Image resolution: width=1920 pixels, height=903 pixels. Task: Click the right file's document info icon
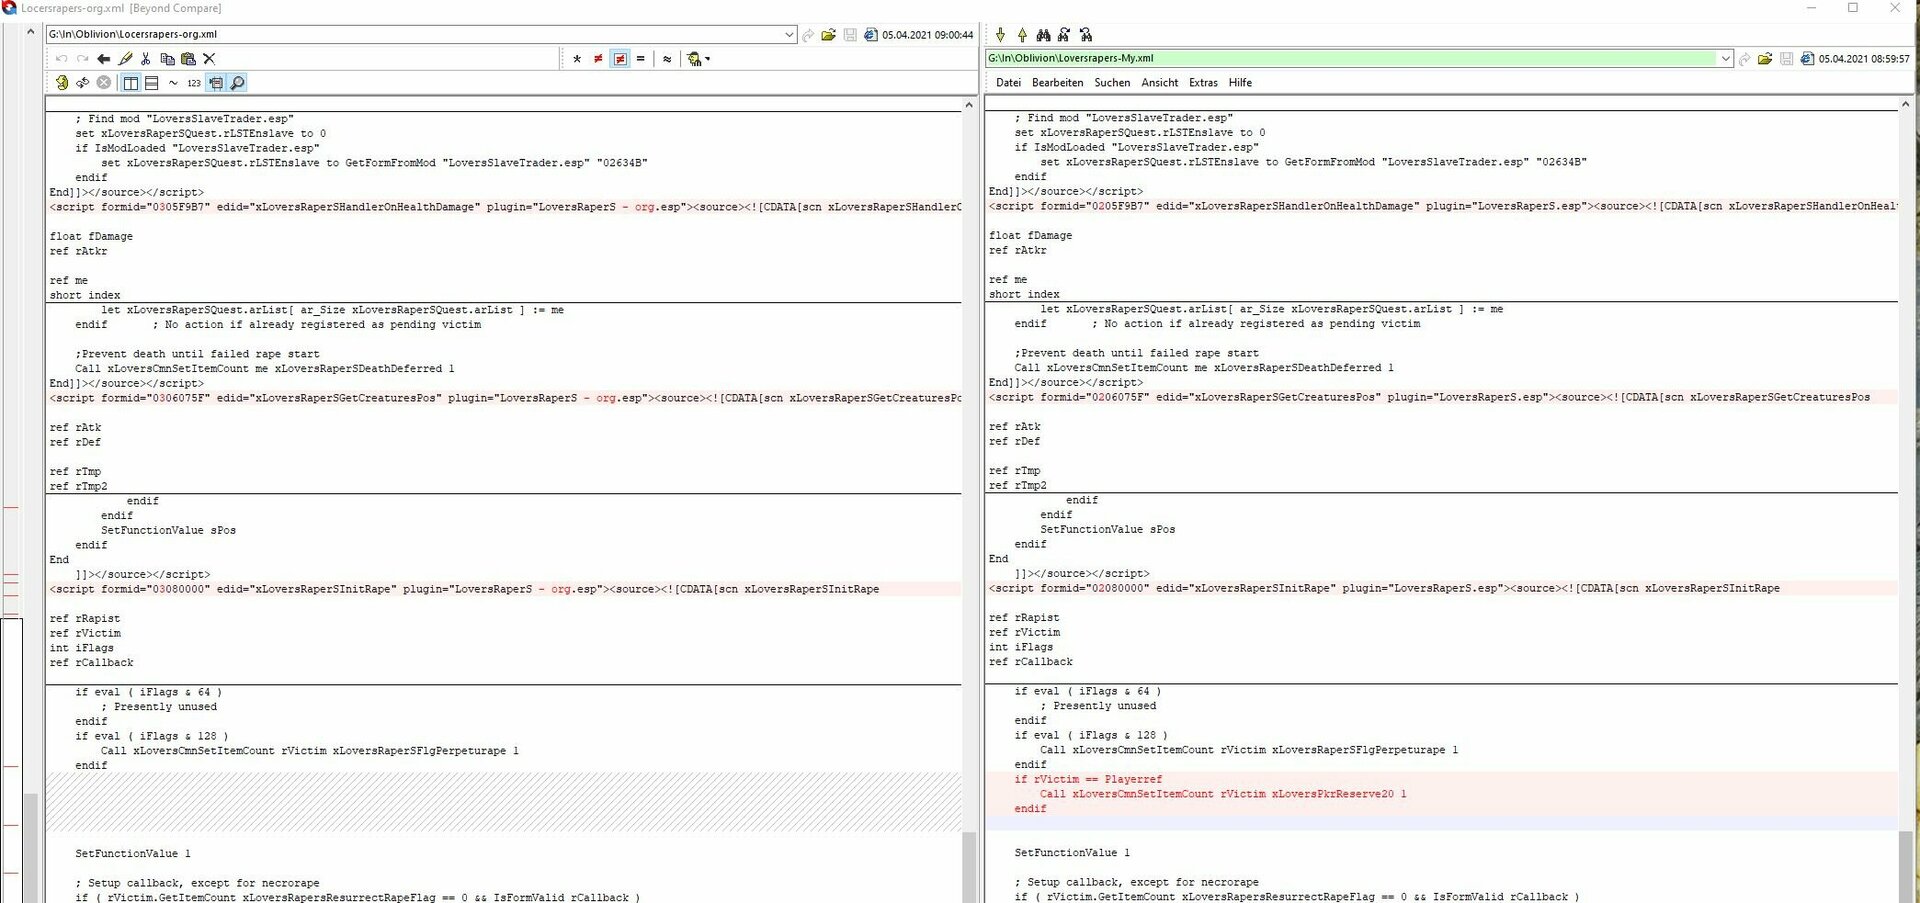pyautogui.click(x=1807, y=59)
